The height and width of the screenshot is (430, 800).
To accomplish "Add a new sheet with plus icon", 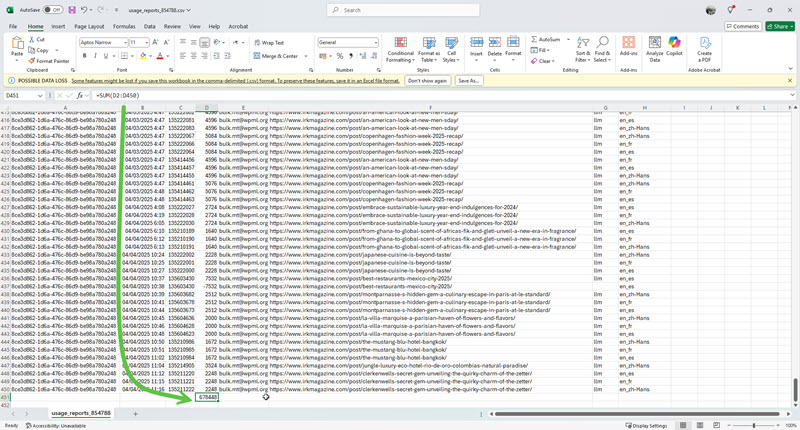I will tap(135, 414).
